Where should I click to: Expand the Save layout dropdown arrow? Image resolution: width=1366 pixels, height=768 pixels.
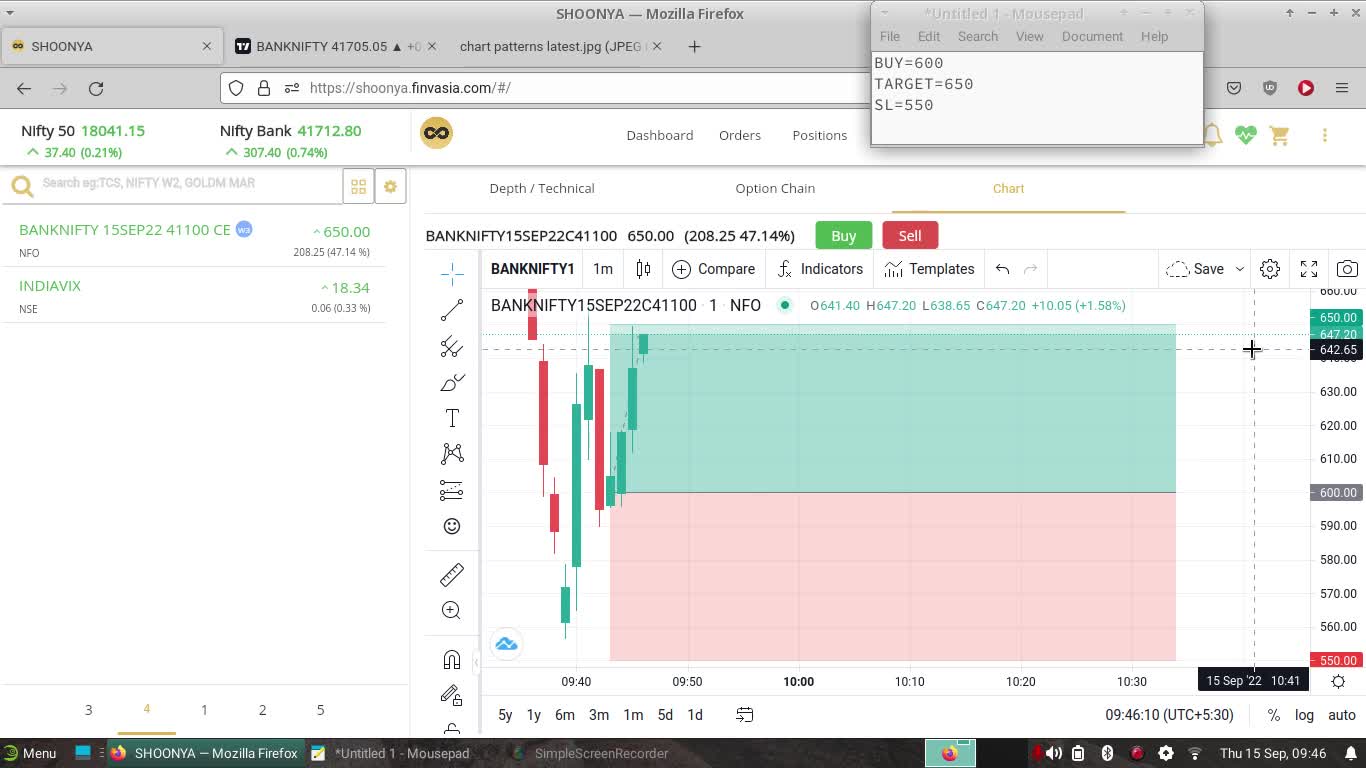tap(1239, 269)
